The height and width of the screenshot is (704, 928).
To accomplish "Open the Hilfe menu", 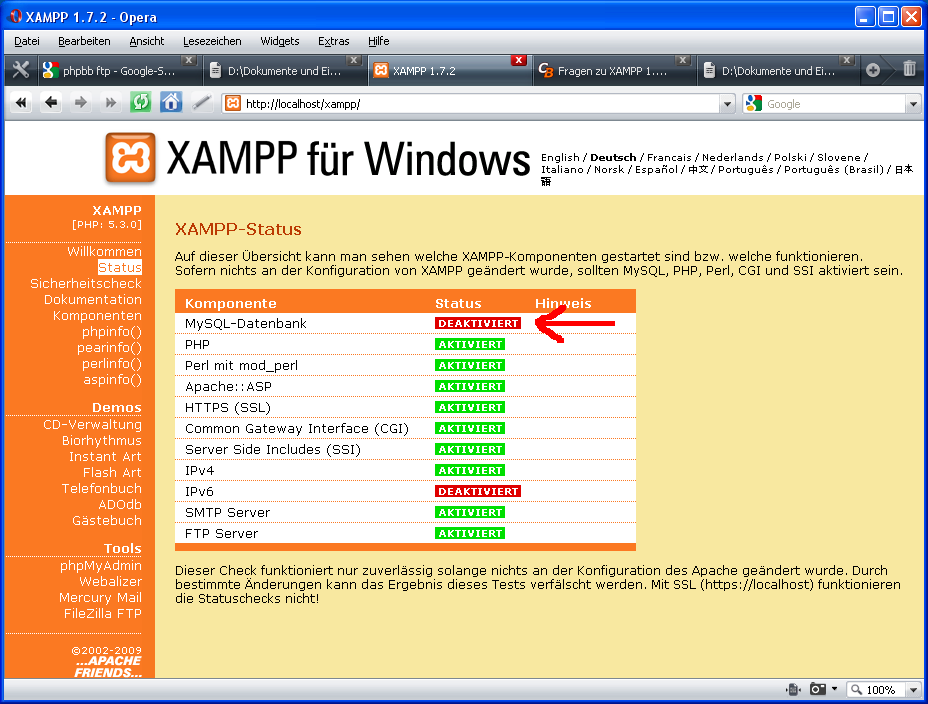I will tap(378, 41).
